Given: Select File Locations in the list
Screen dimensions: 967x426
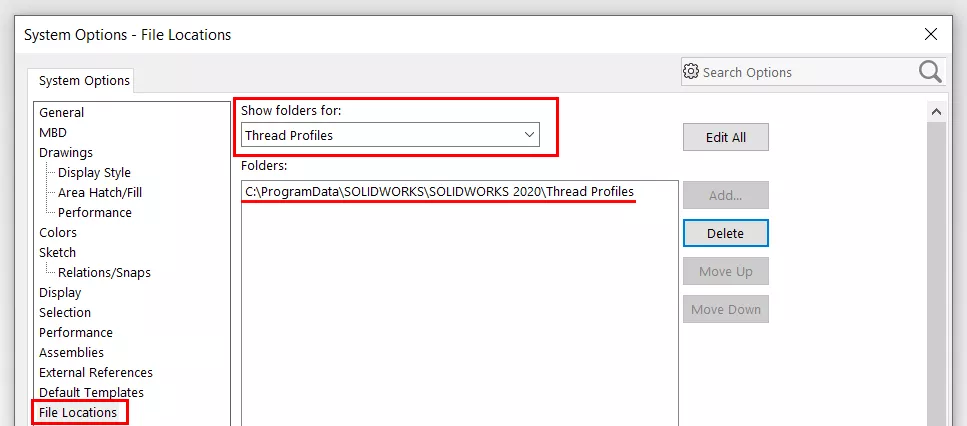Looking at the screenshot, I should 78,412.
